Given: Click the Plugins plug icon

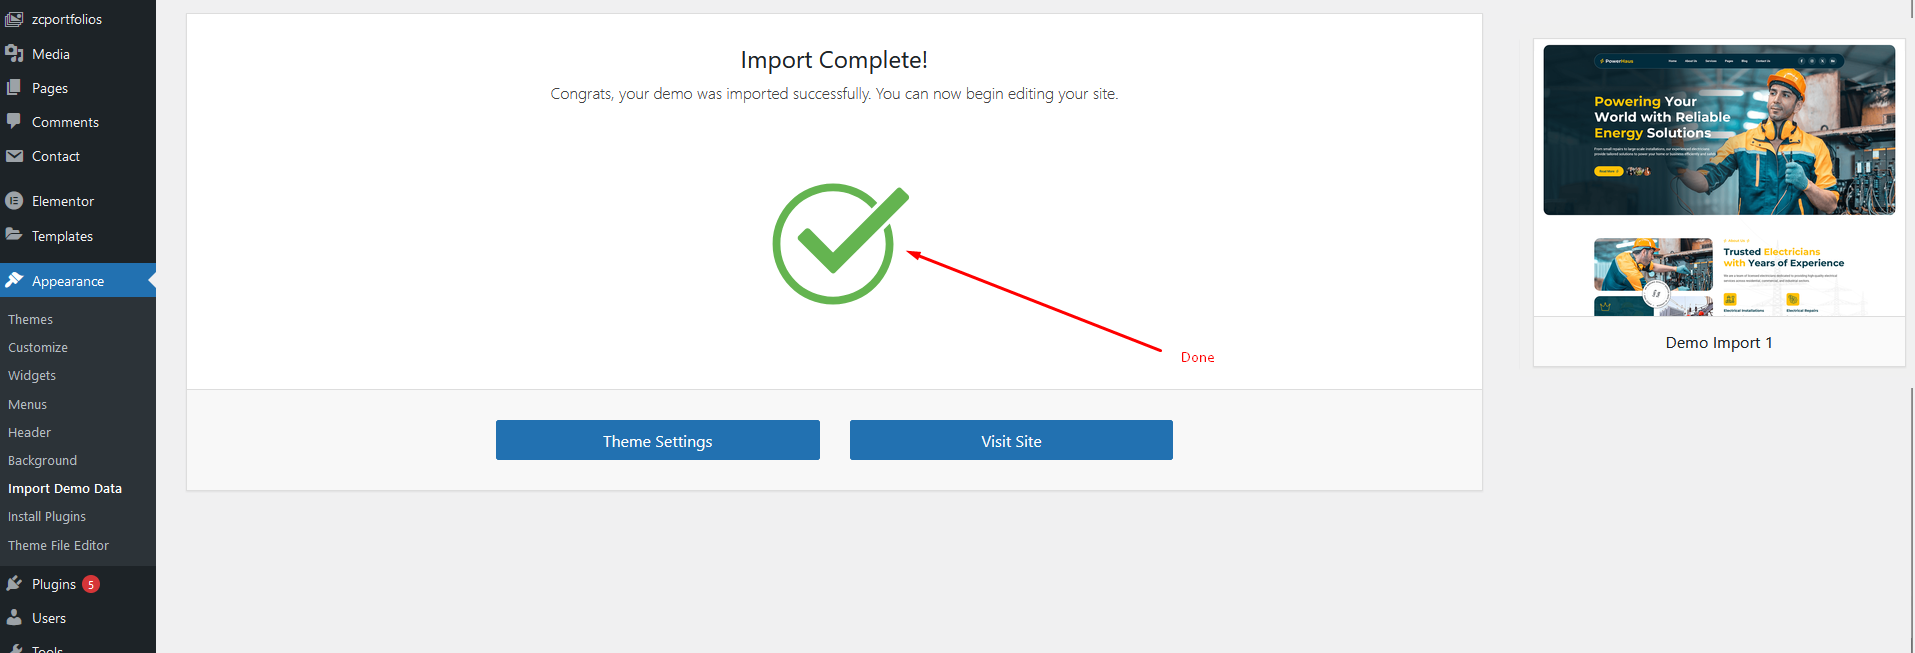Looking at the screenshot, I should tap(14, 584).
